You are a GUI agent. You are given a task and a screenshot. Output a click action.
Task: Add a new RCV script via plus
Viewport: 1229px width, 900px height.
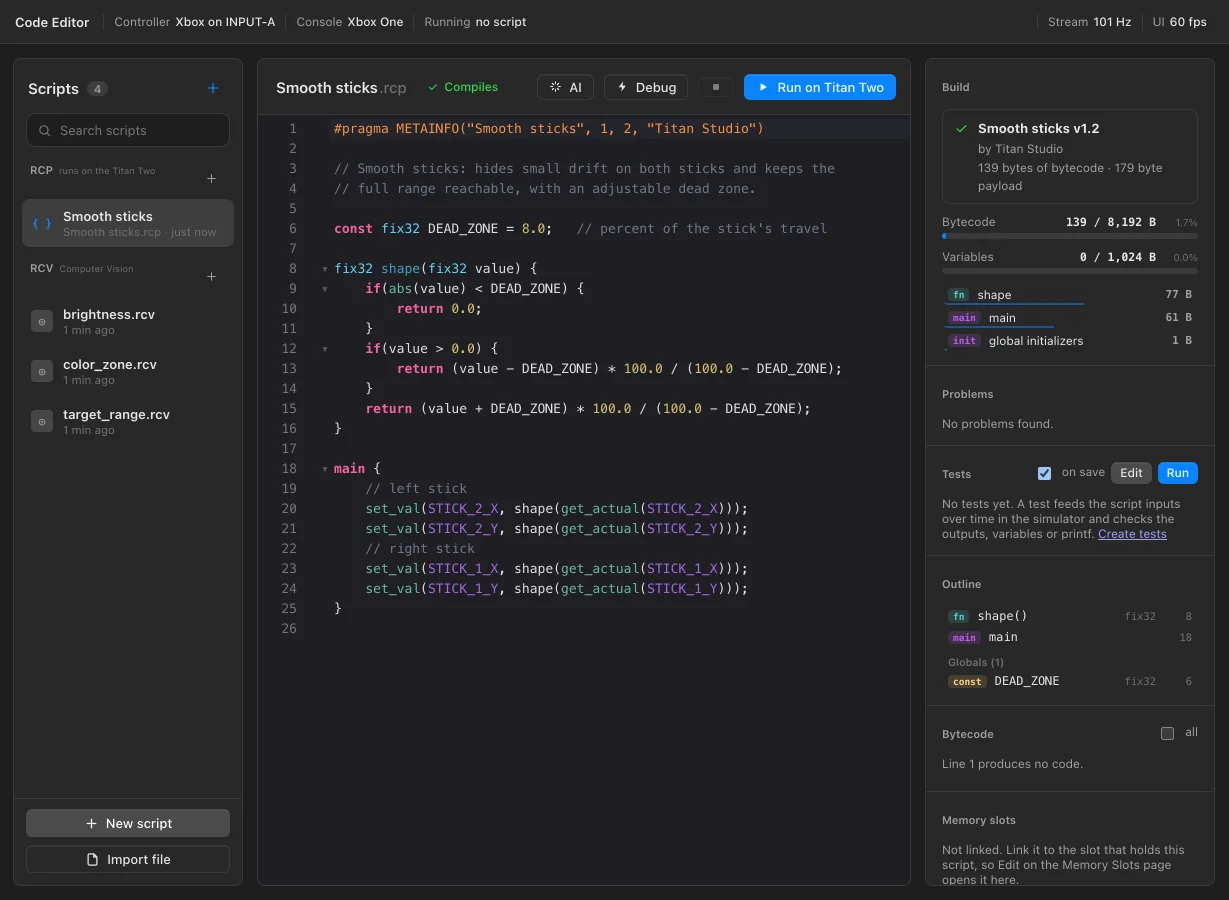(x=211, y=277)
